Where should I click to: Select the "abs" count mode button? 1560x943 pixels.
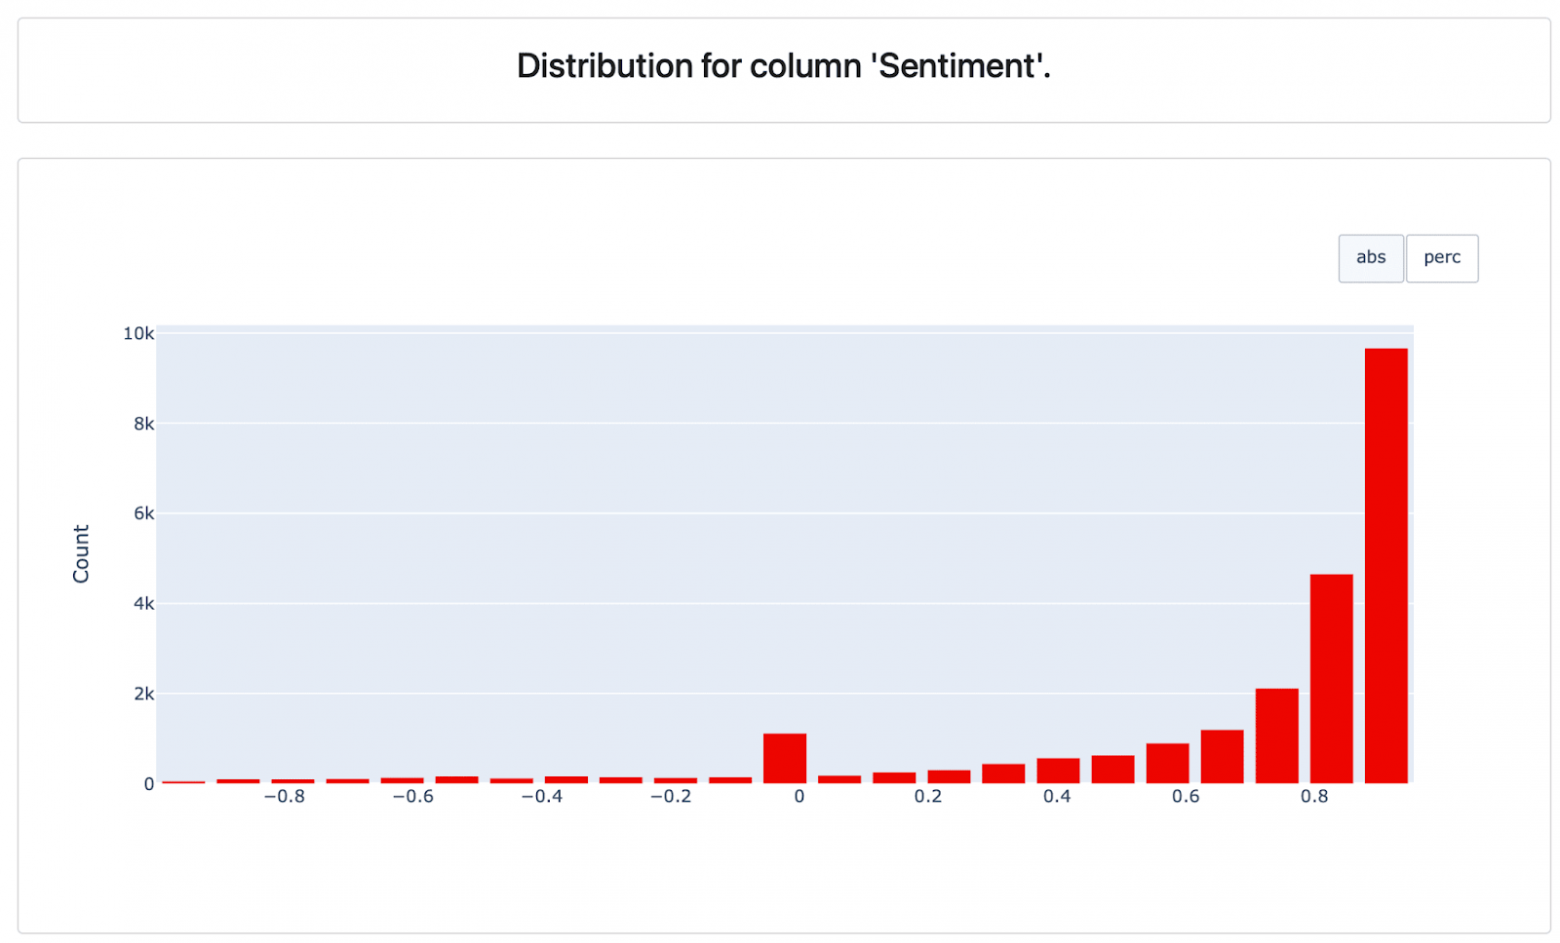[1370, 258]
